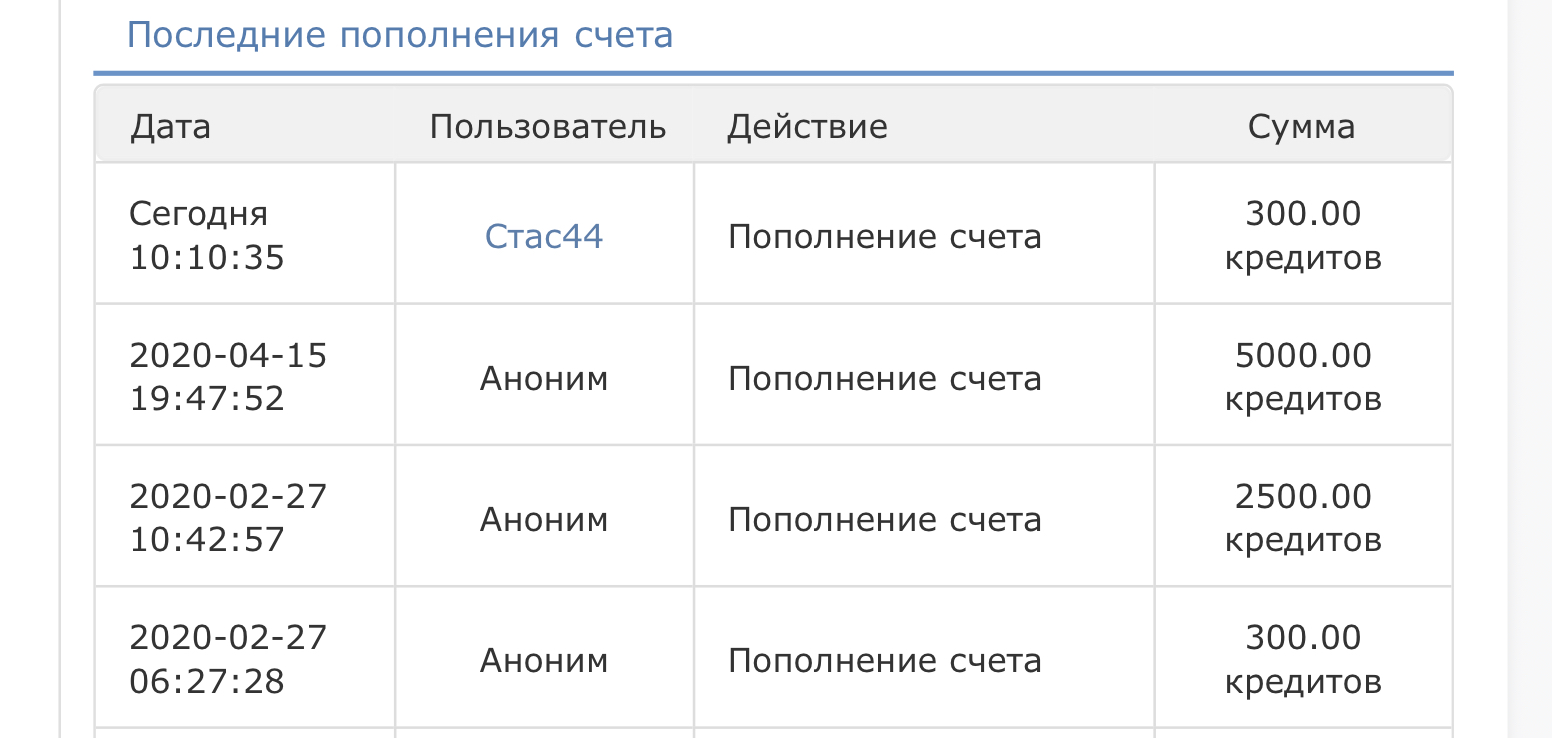Click Аноним in the 2020-04-15 row
Screen dimensions: 1552x738
coord(544,378)
